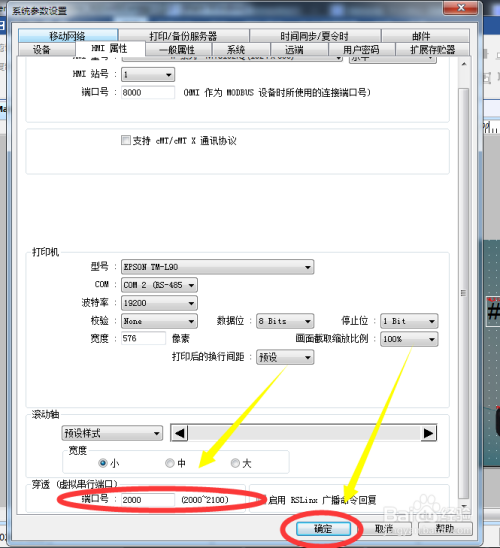
Task: Open the 远端 tab
Action: tap(299, 49)
